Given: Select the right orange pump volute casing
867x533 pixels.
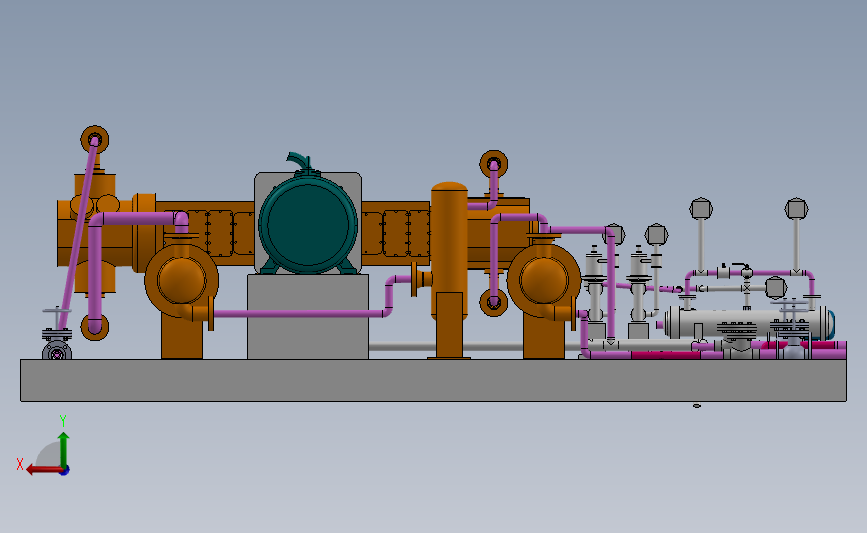Looking at the screenshot, I should point(544,281).
